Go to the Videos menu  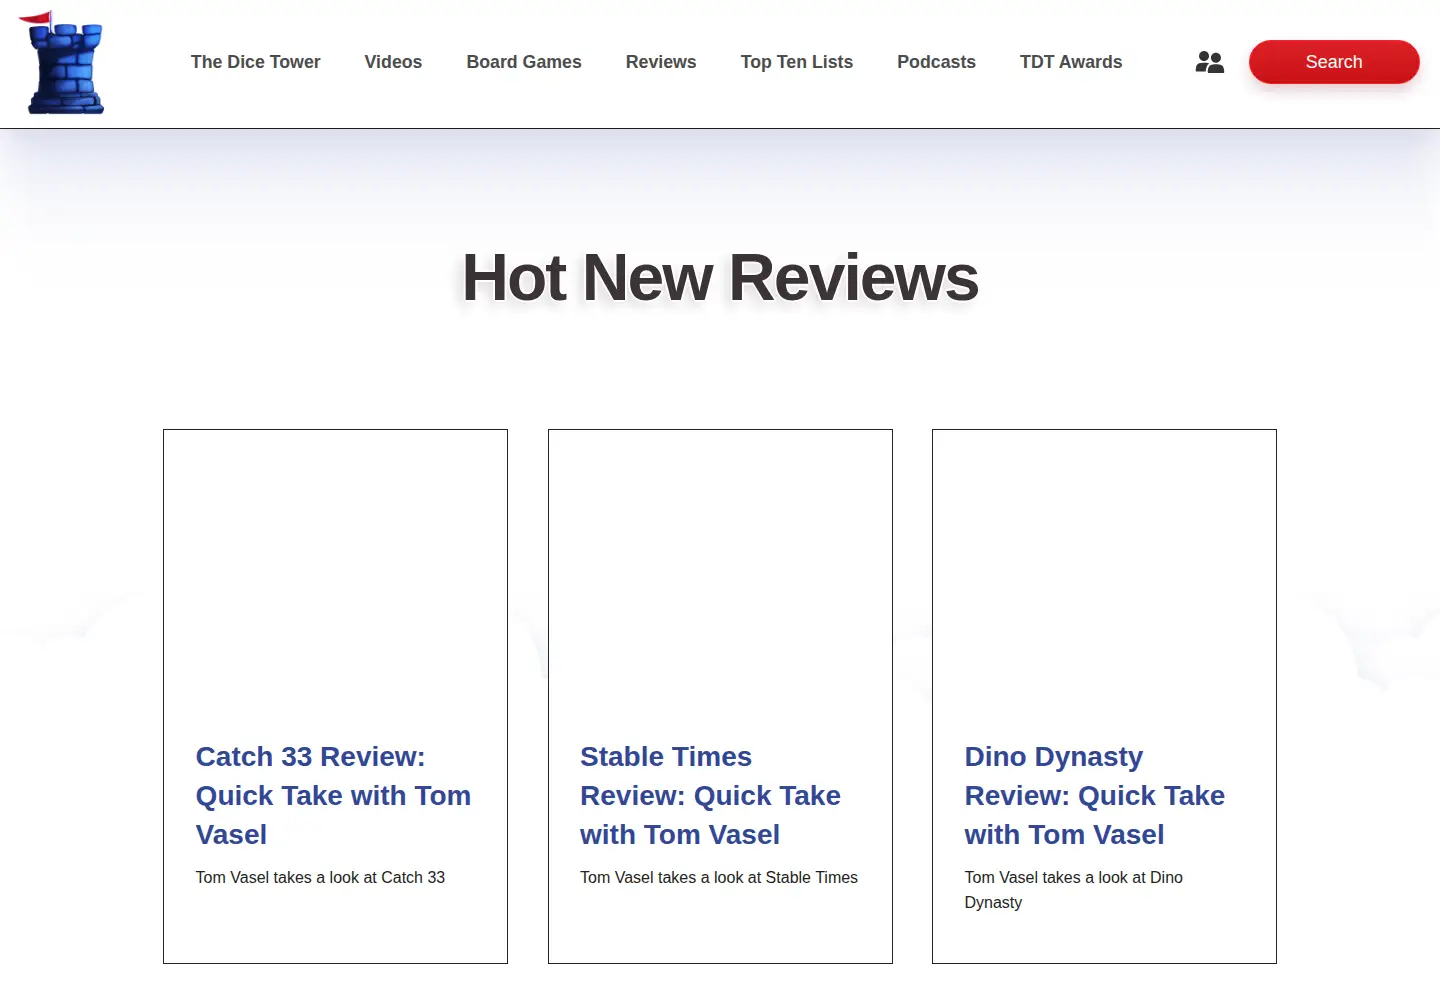[x=393, y=62]
